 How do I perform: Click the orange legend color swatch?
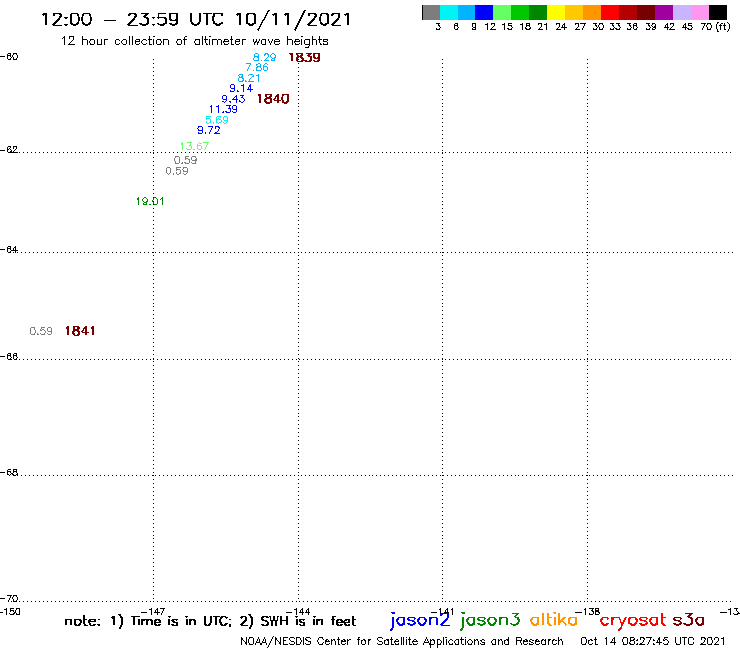pyautogui.click(x=592, y=12)
